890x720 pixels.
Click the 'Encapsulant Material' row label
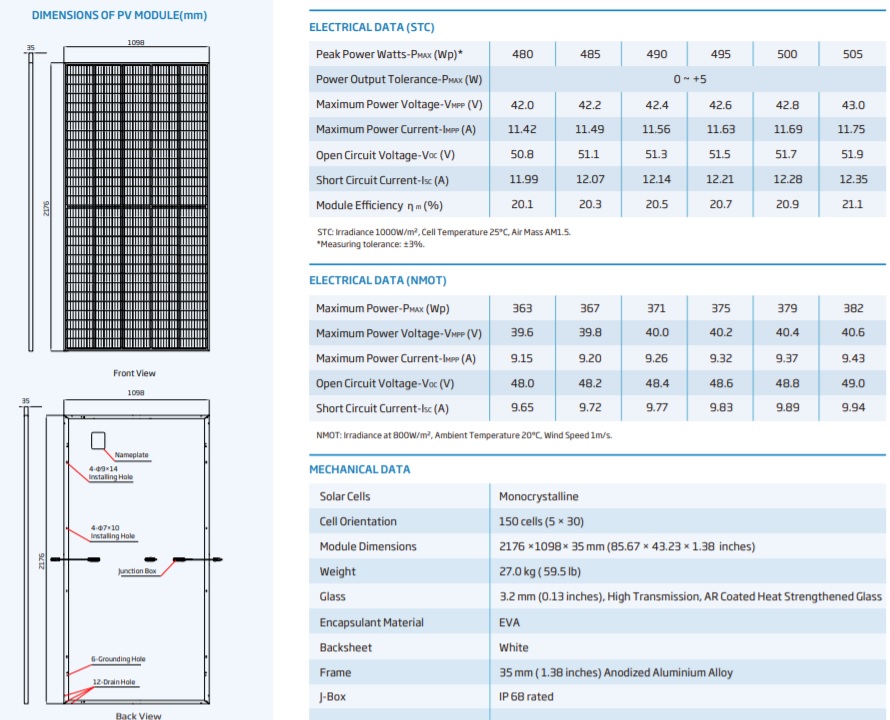tap(372, 622)
